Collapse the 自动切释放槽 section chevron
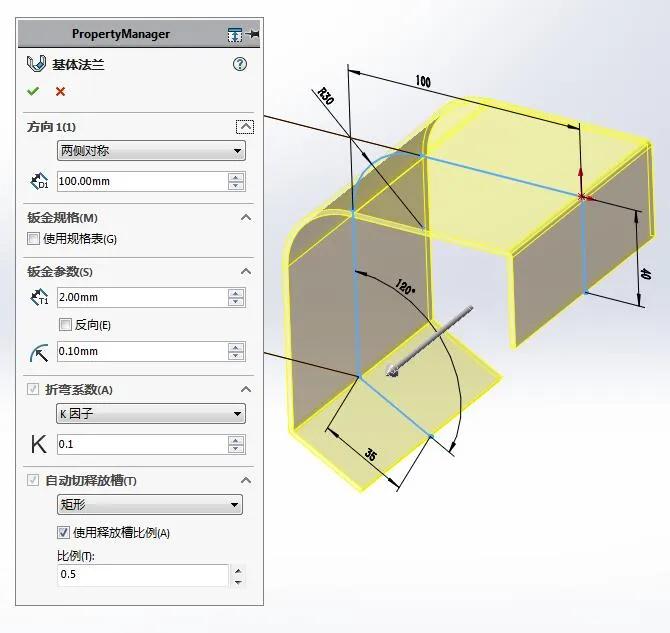670x633 pixels. [246, 480]
